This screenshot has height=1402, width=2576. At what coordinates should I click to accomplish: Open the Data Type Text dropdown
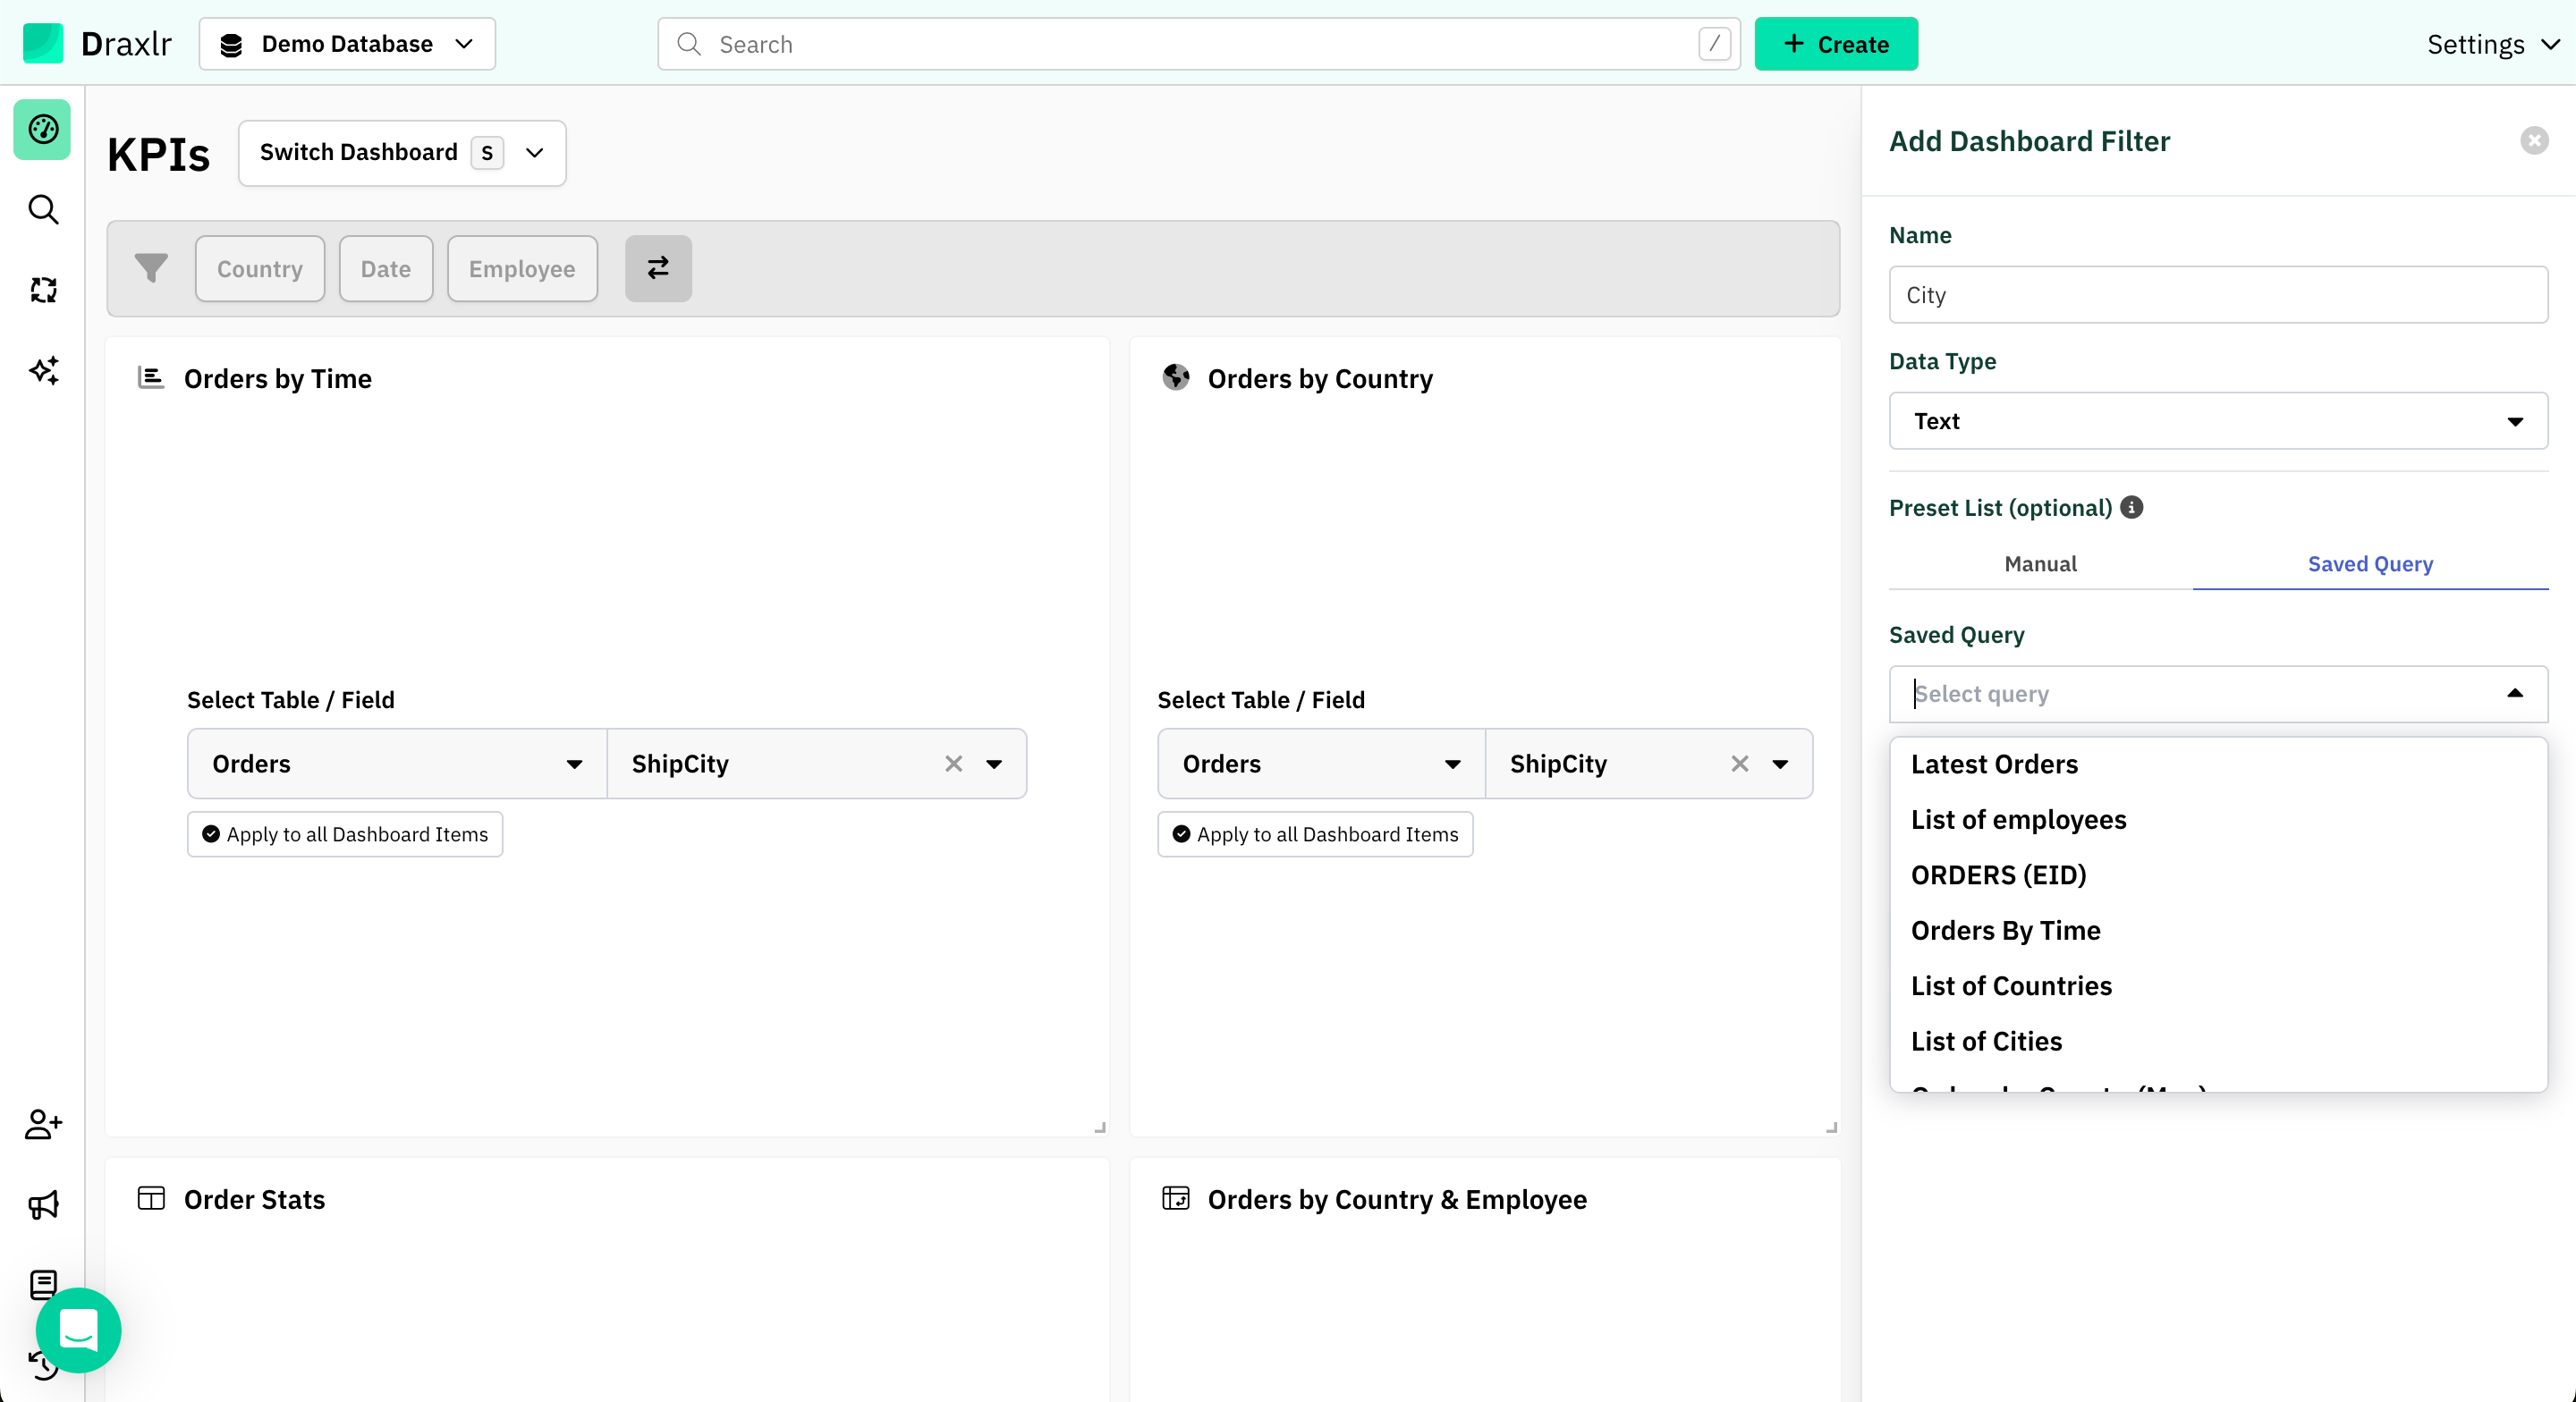click(2218, 421)
